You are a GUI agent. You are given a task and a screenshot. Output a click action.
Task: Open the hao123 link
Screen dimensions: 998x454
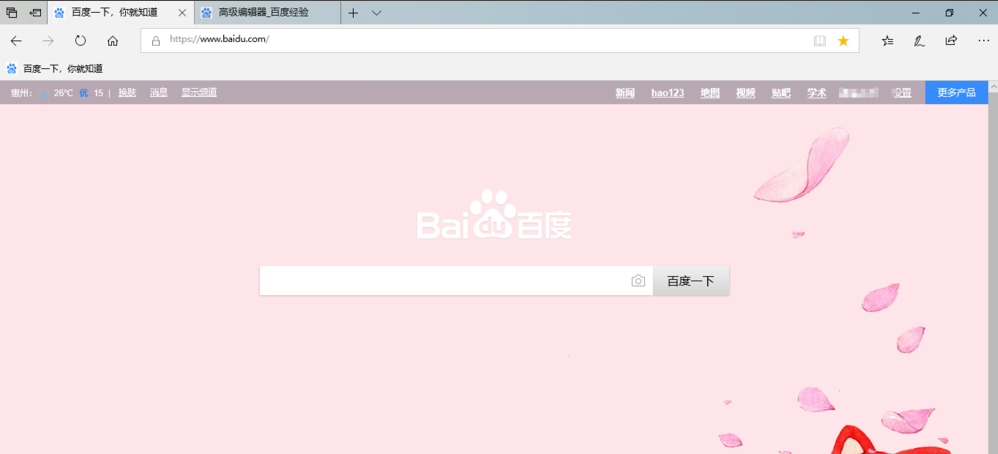(x=668, y=93)
